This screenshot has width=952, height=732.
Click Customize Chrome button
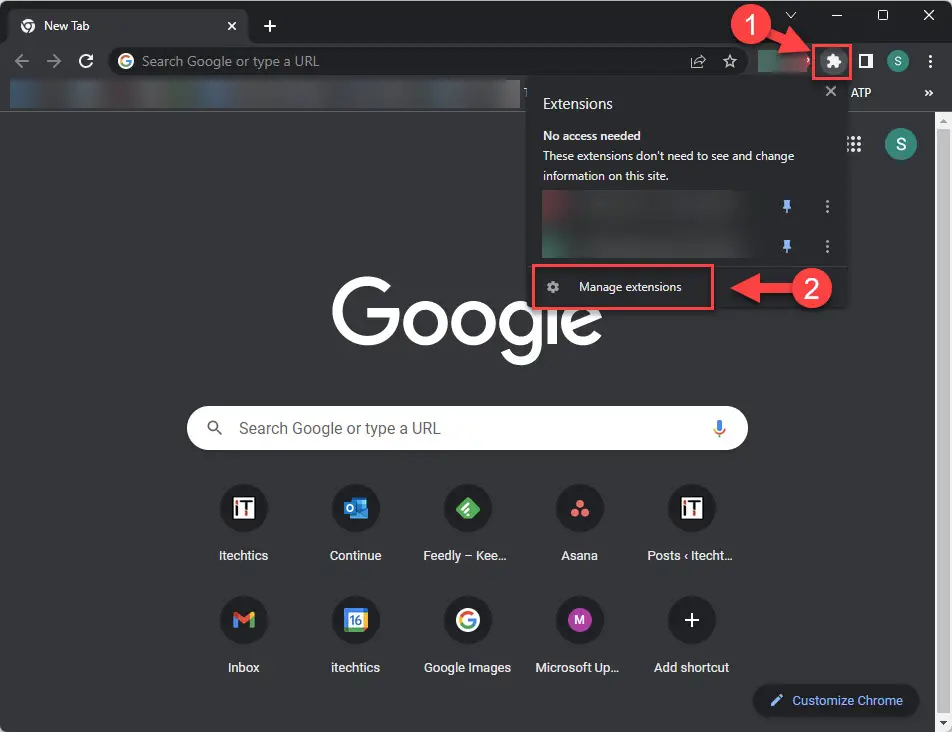[x=835, y=700]
